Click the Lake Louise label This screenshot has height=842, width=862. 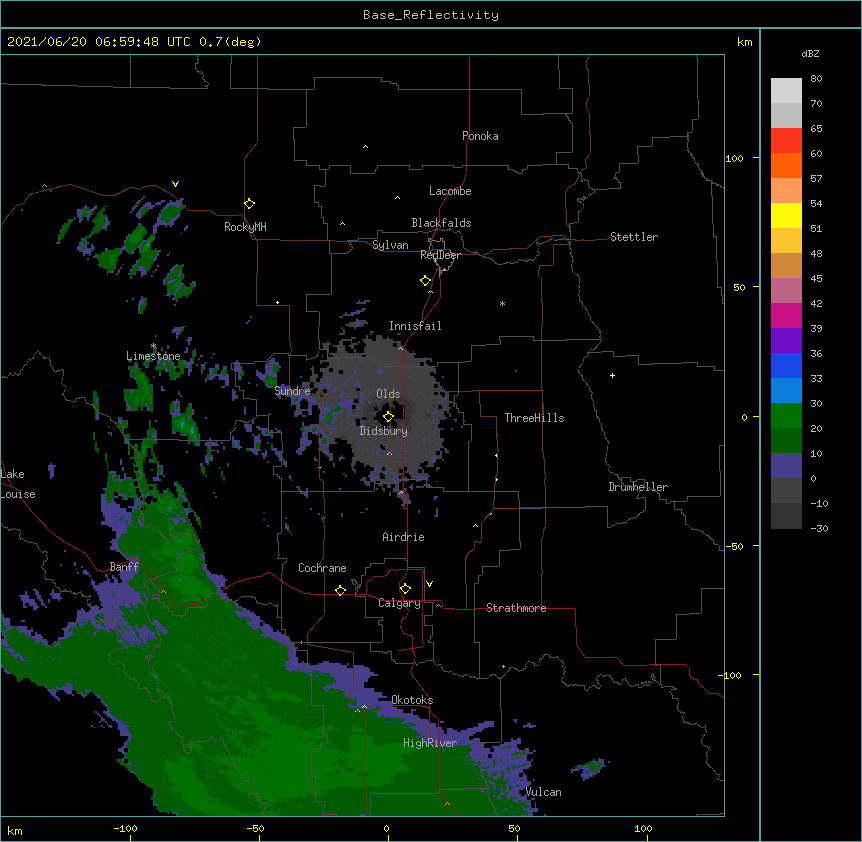pyautogui.click(x=18, y=484)
